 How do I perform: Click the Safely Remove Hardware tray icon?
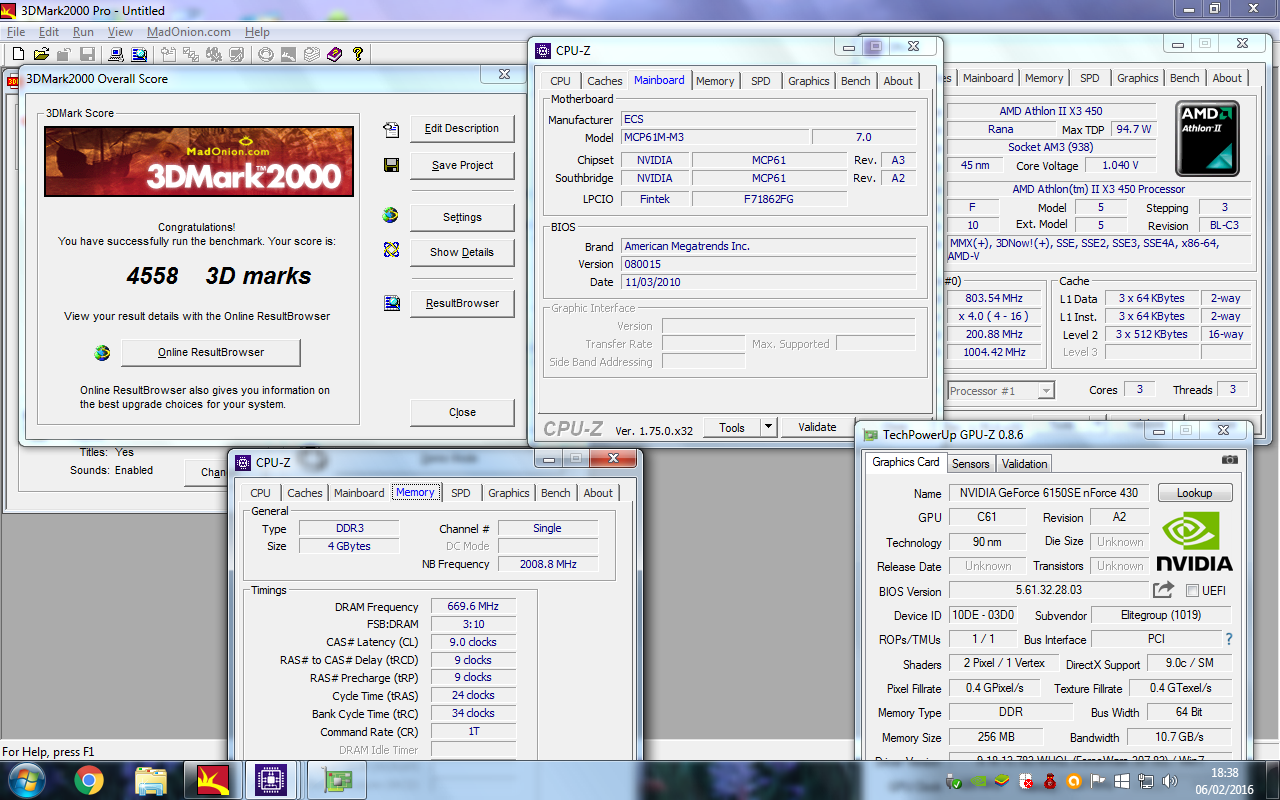[953, 781]
